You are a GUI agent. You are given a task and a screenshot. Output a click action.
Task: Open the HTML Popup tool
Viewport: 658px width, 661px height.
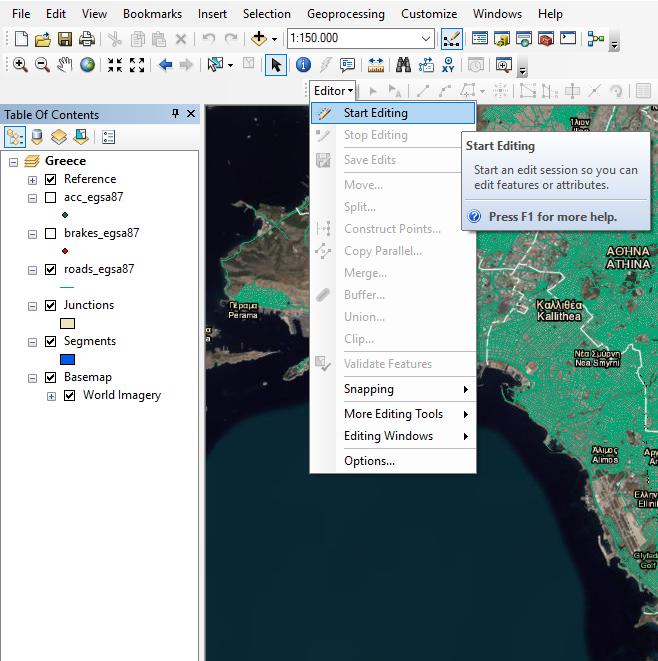coord(347,64)
